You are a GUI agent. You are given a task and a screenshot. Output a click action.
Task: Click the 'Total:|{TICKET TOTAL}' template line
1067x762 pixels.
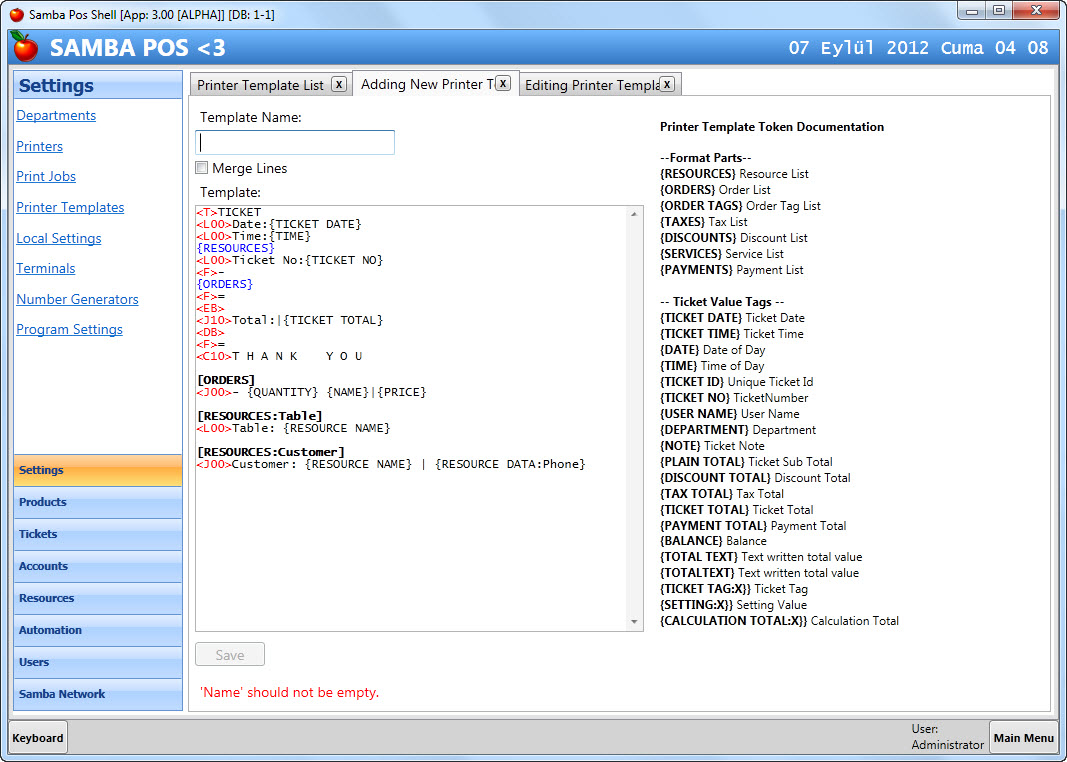coord(291,320)
